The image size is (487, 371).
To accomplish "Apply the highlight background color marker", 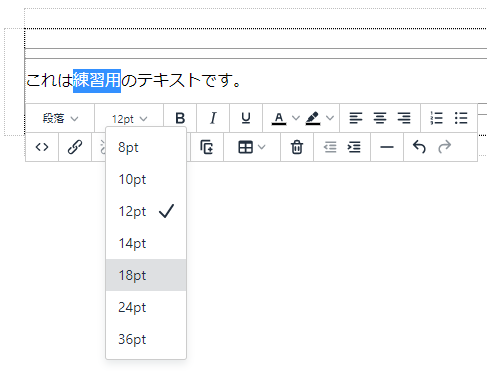I will tap(313, 118).
